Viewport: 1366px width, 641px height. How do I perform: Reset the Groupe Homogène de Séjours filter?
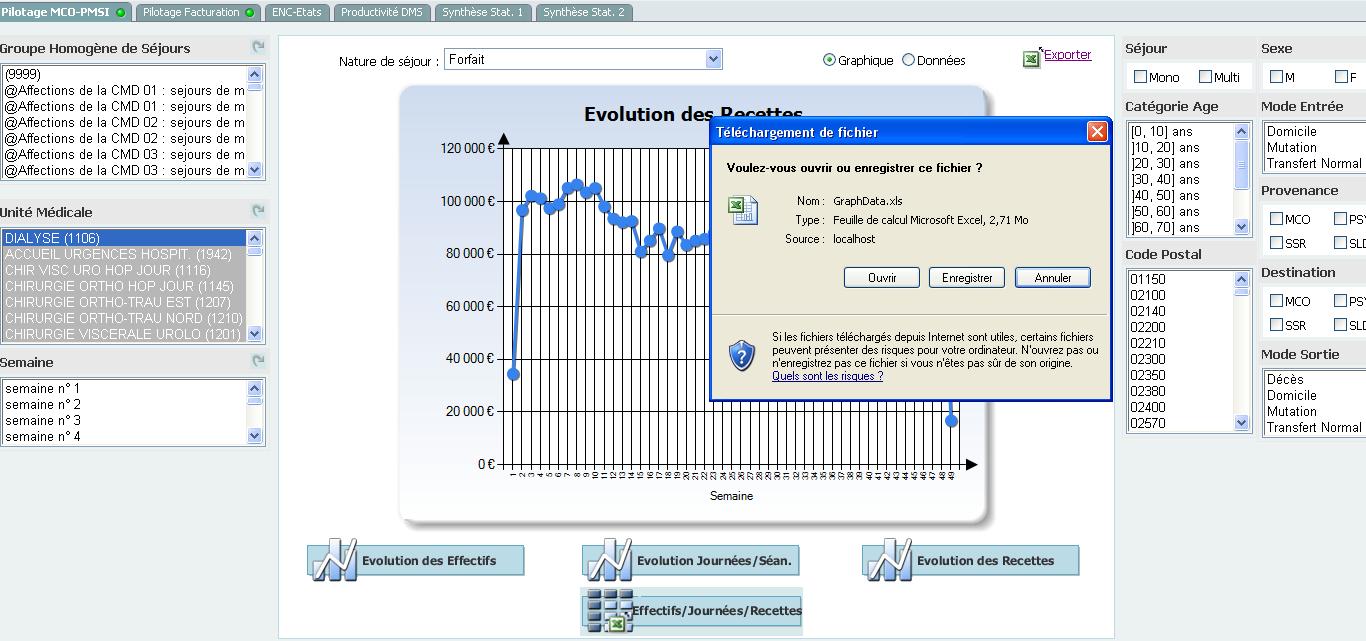(258, 47)
